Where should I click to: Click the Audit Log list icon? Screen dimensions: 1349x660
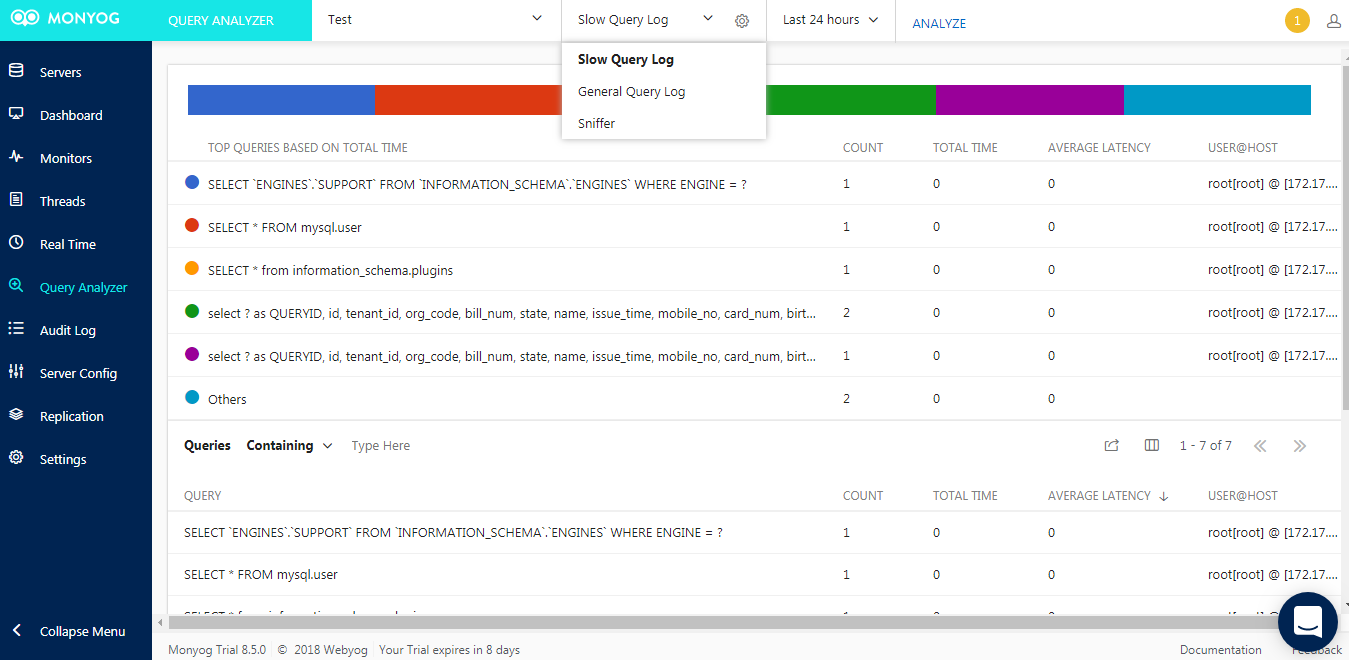(x=16, y=329)
